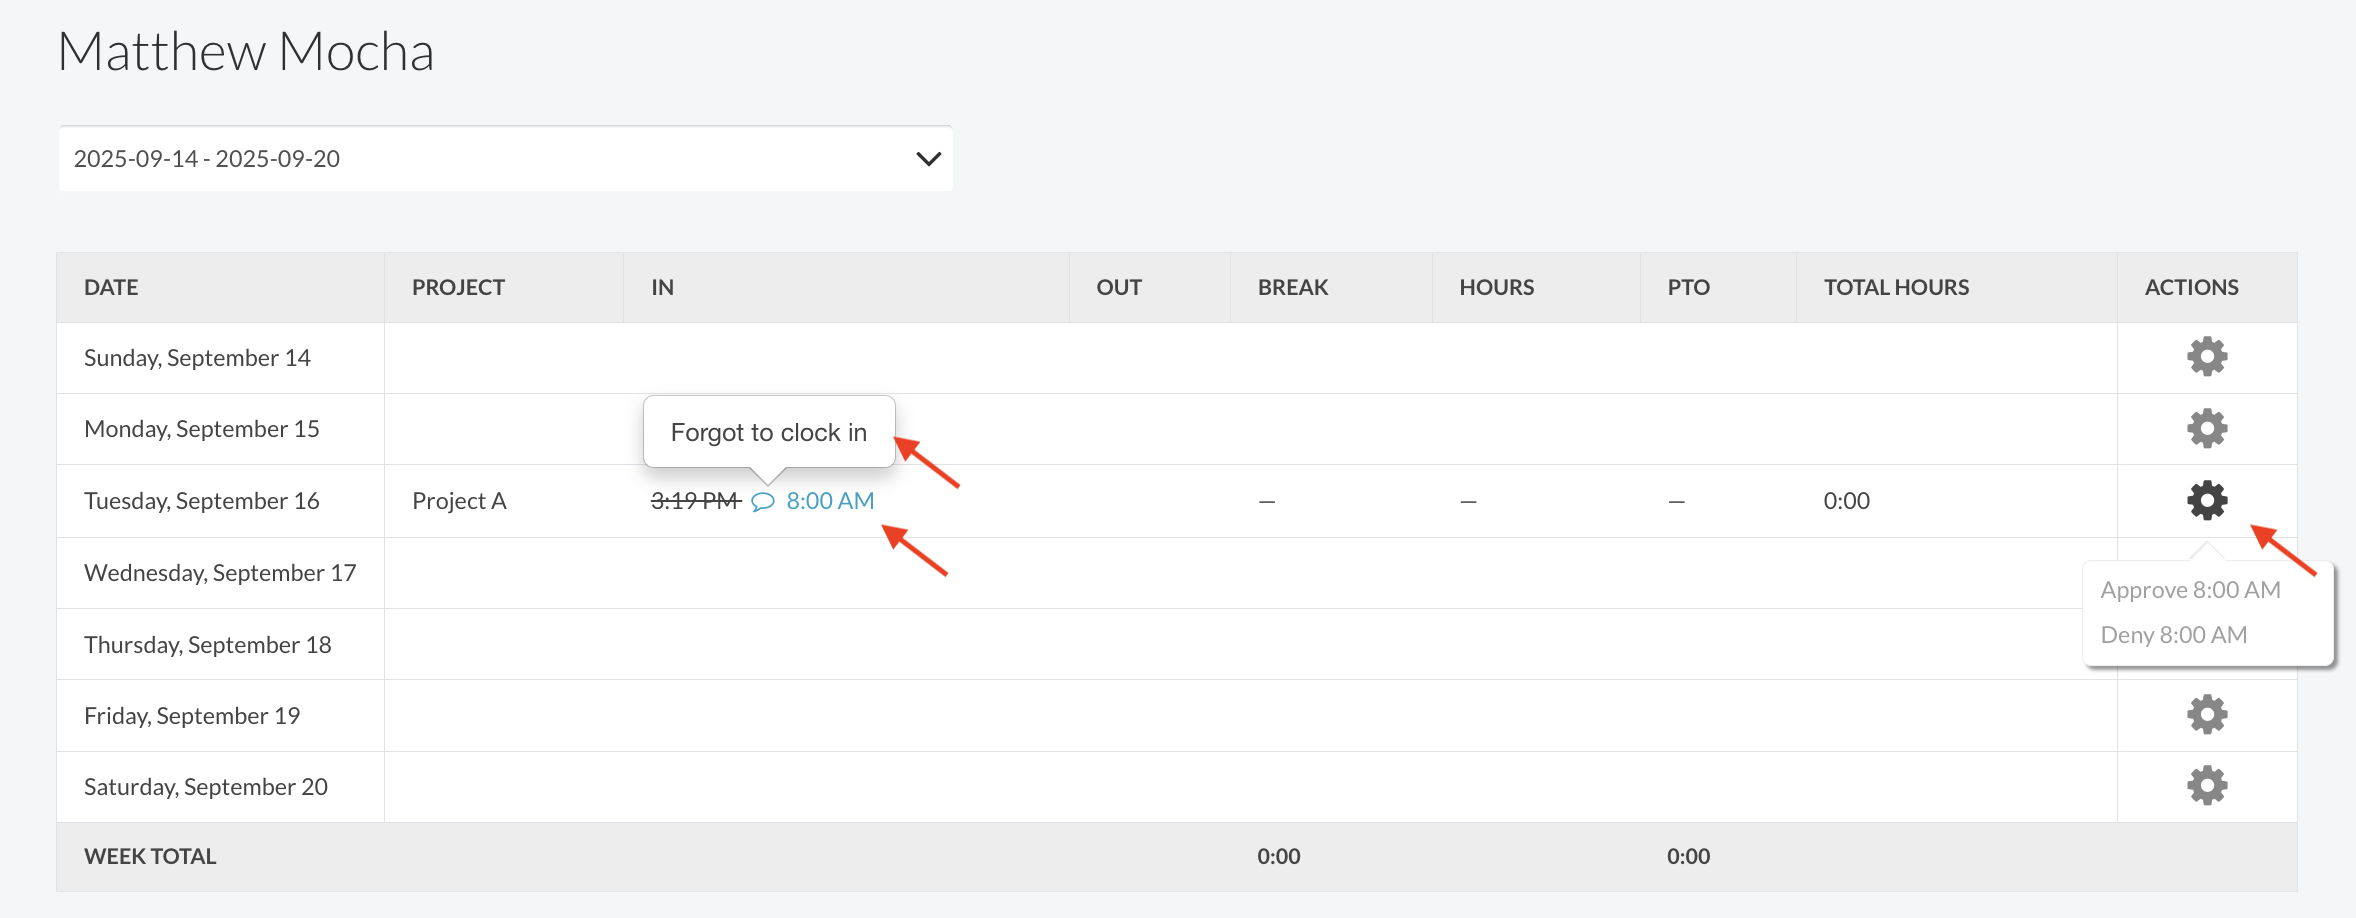Open the actions gear for Friday, September 19
The image size is (2356, 918).
click(x=2206, y=715)
